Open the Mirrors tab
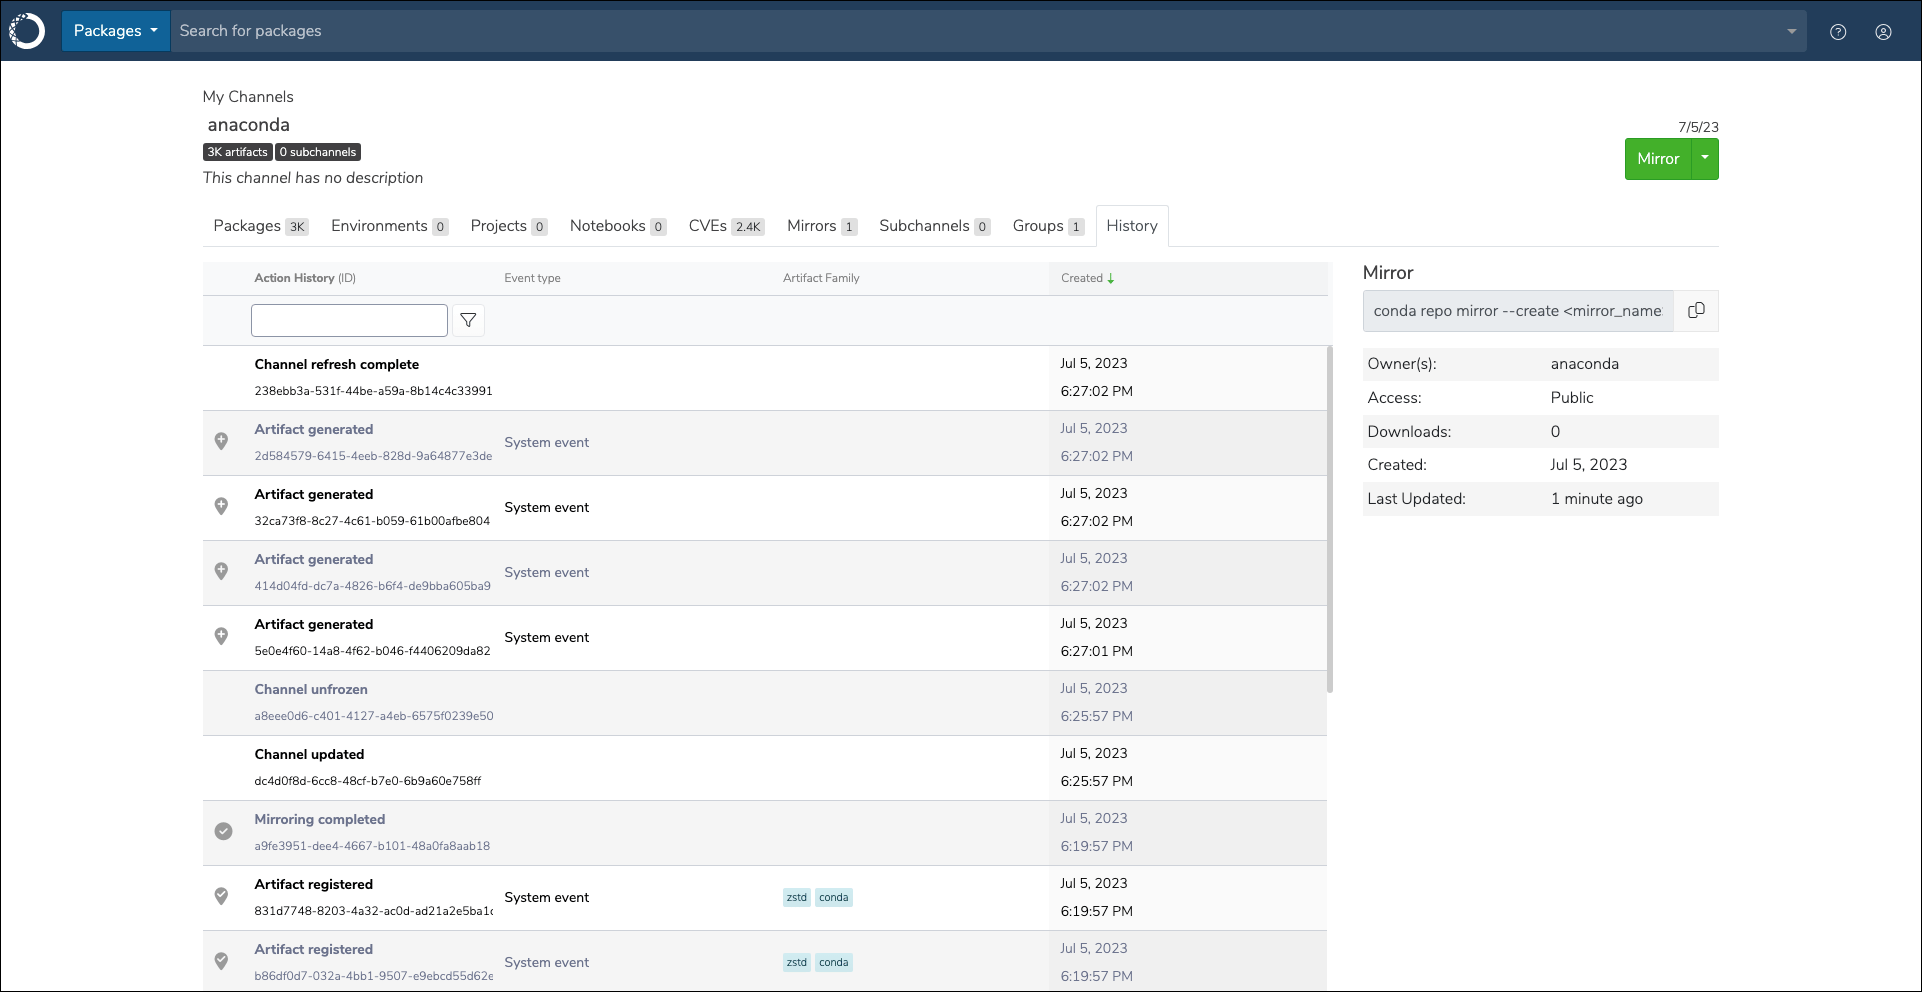Image resolution: width=1922 pixels, height=992 pixels. coord(822,226)
